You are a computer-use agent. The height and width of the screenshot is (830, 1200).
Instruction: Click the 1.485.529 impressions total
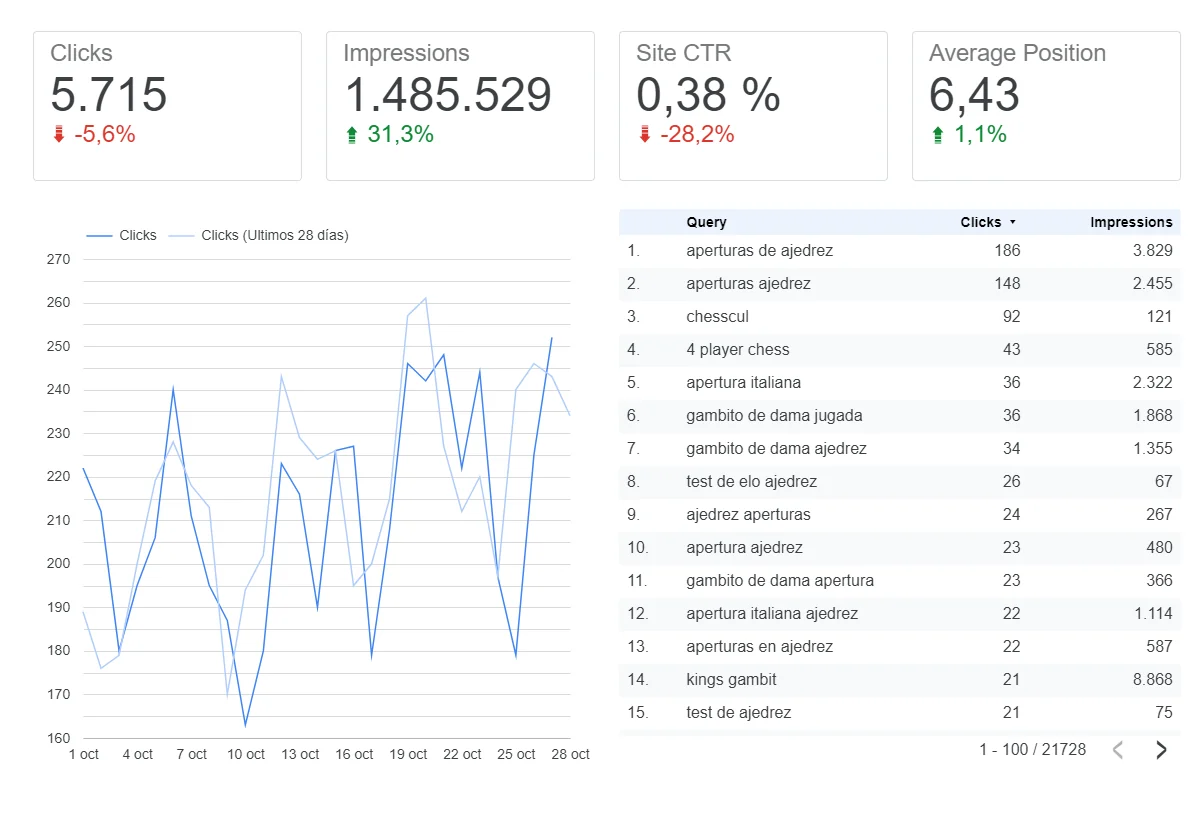click(448, 95)
